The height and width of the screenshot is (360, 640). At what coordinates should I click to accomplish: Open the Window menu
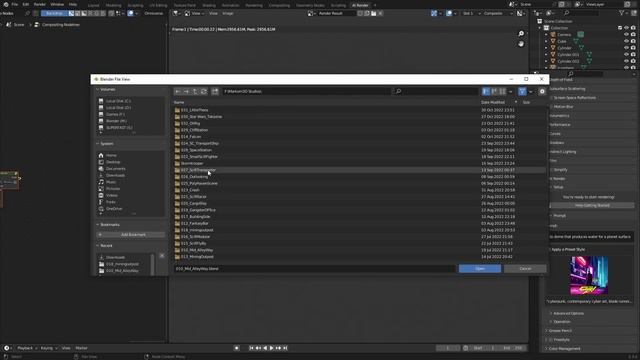coord(57,4)
